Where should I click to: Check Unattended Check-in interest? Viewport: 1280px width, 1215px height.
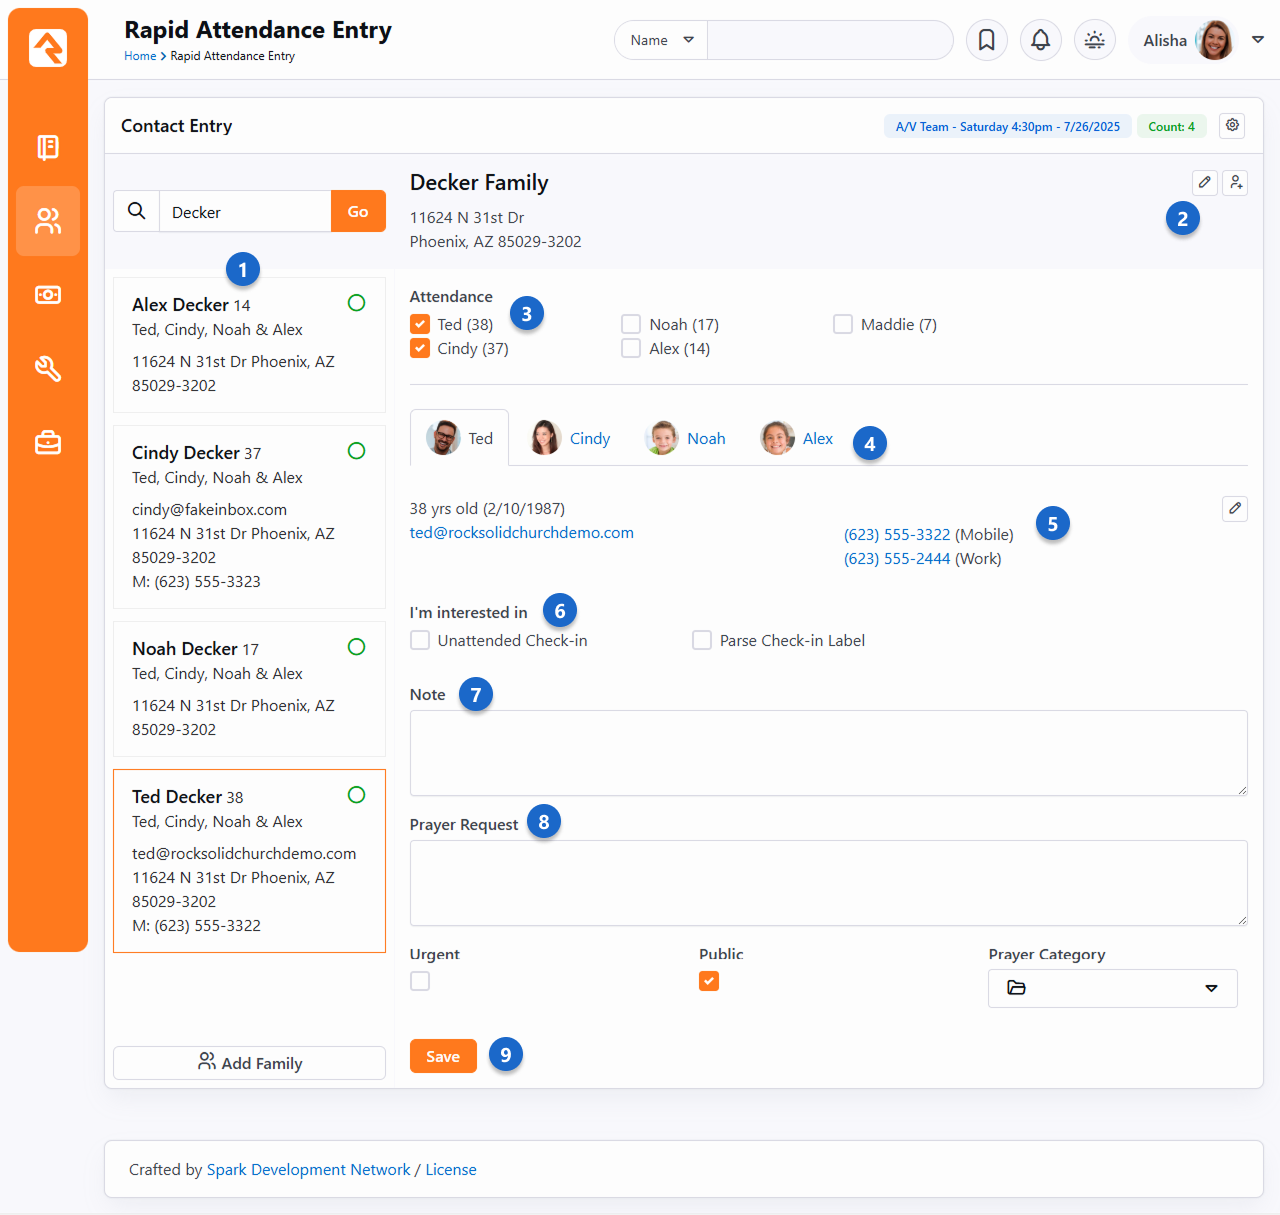point(420,641)
